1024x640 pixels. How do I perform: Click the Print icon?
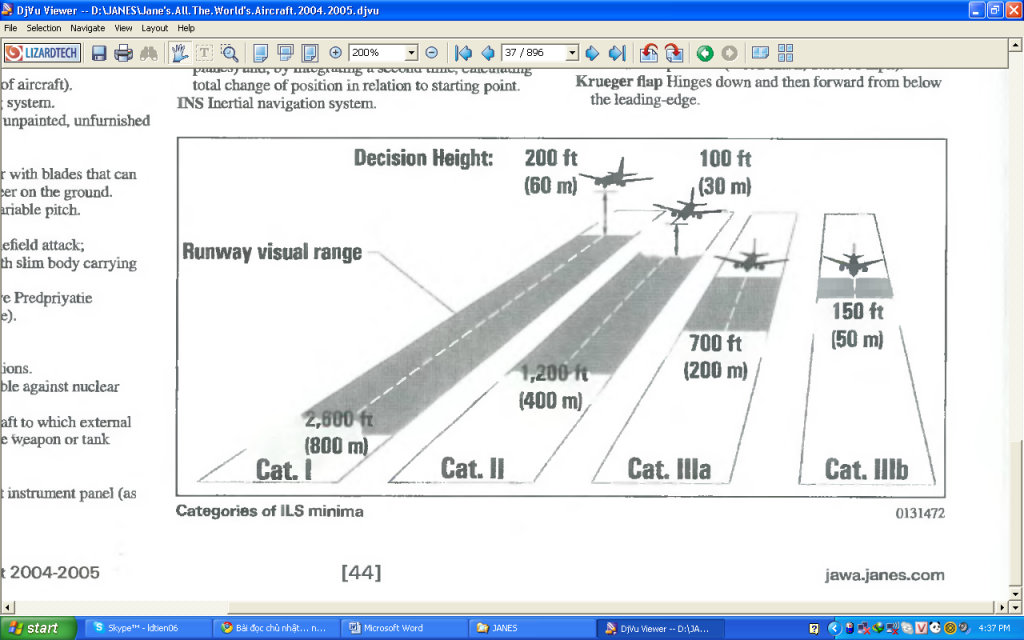pos(124,53)
